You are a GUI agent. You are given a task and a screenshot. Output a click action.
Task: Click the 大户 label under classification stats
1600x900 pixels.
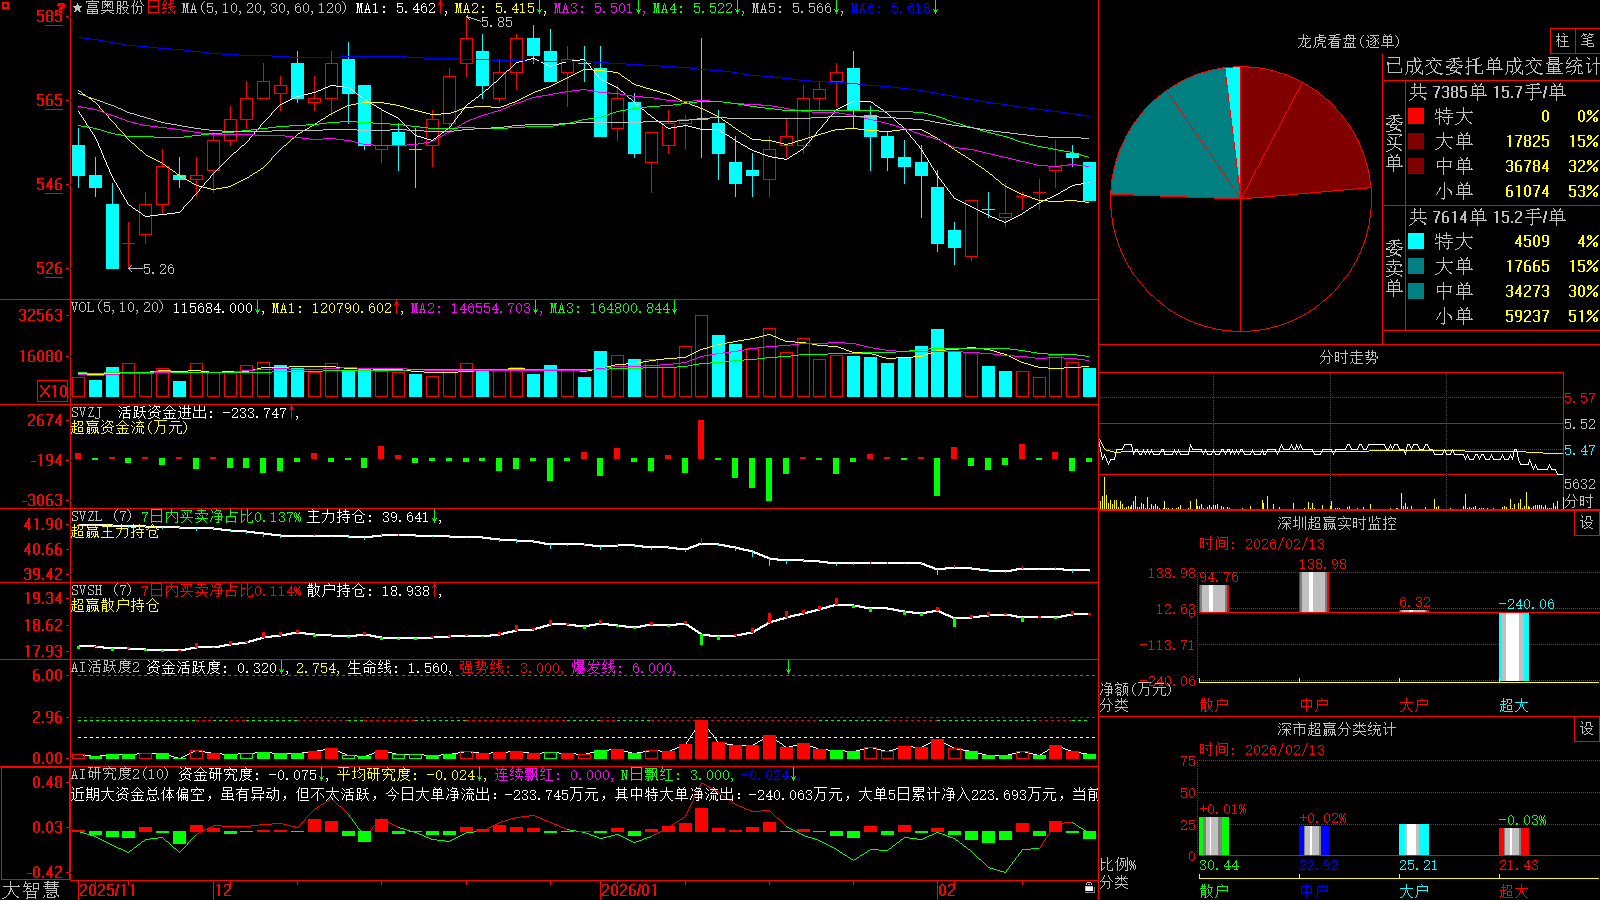tap(1413, 890)
